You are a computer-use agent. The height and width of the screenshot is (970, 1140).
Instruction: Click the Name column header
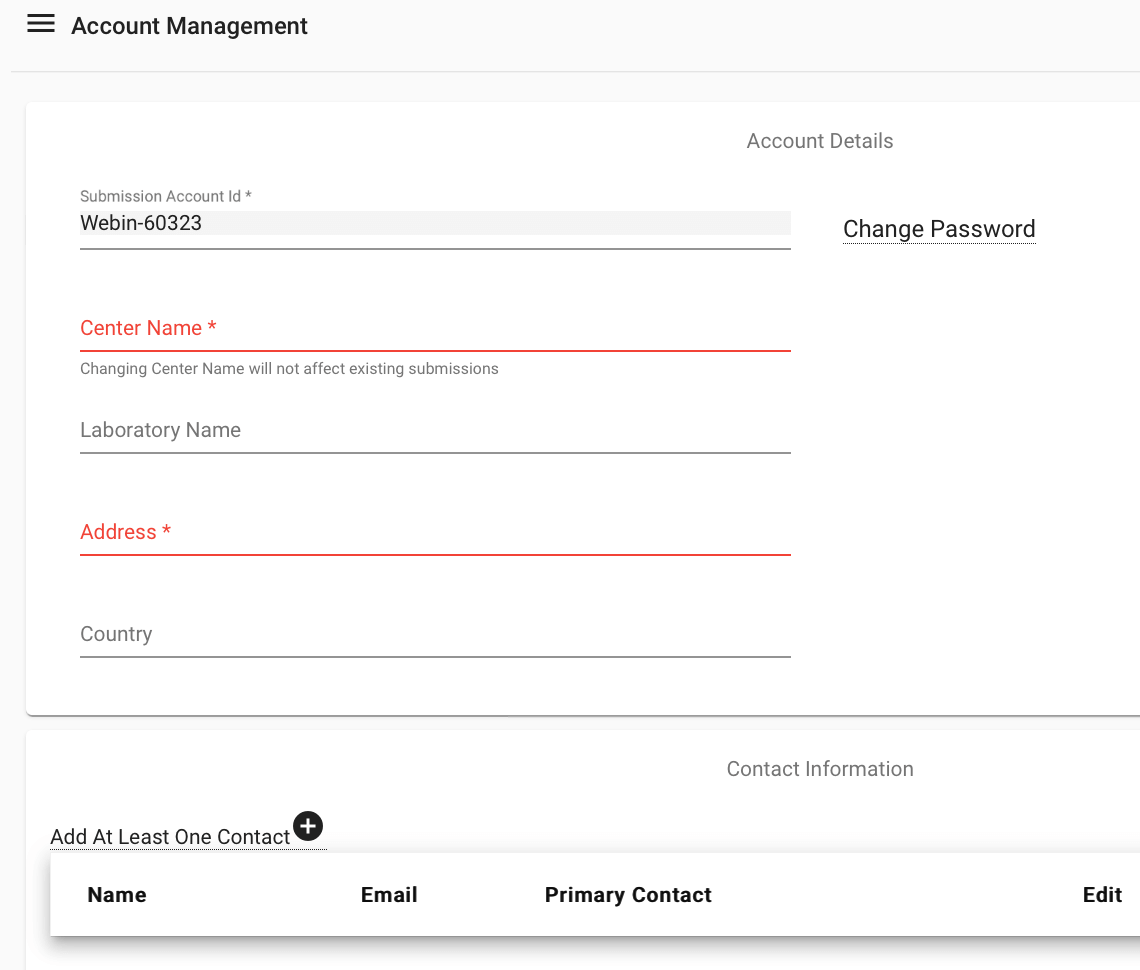(117, 895)
